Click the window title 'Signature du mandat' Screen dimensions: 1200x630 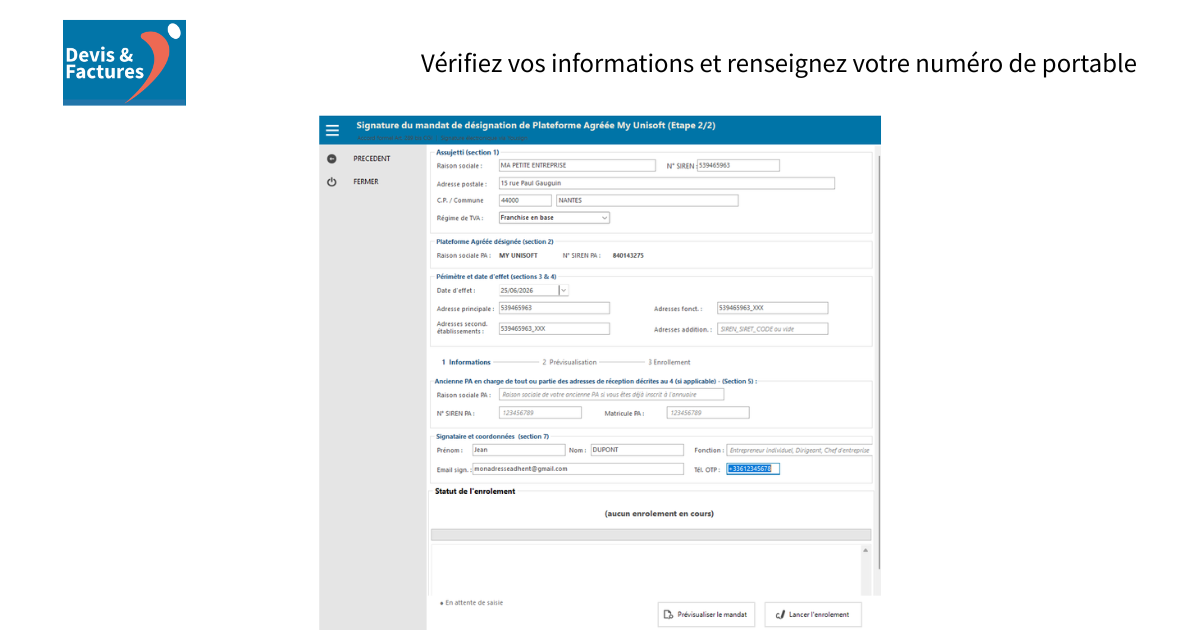tap(536, 126)
